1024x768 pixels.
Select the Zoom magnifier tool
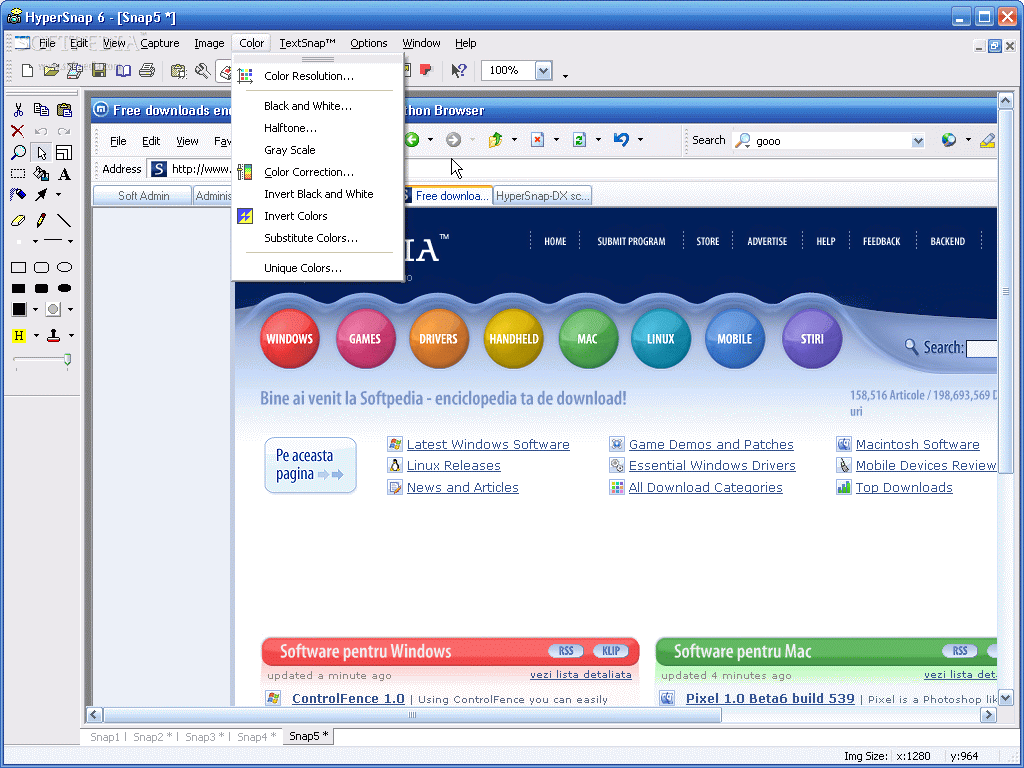(18, 153)
